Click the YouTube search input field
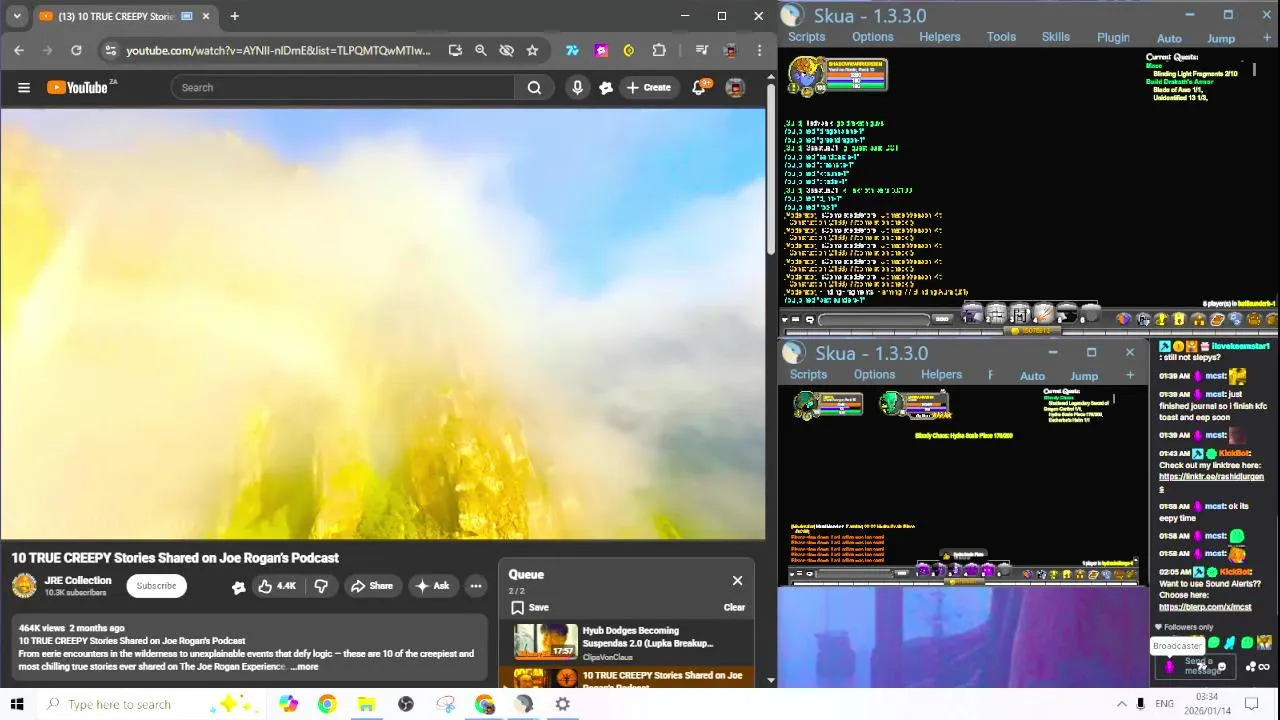 [x=343, y=87]
